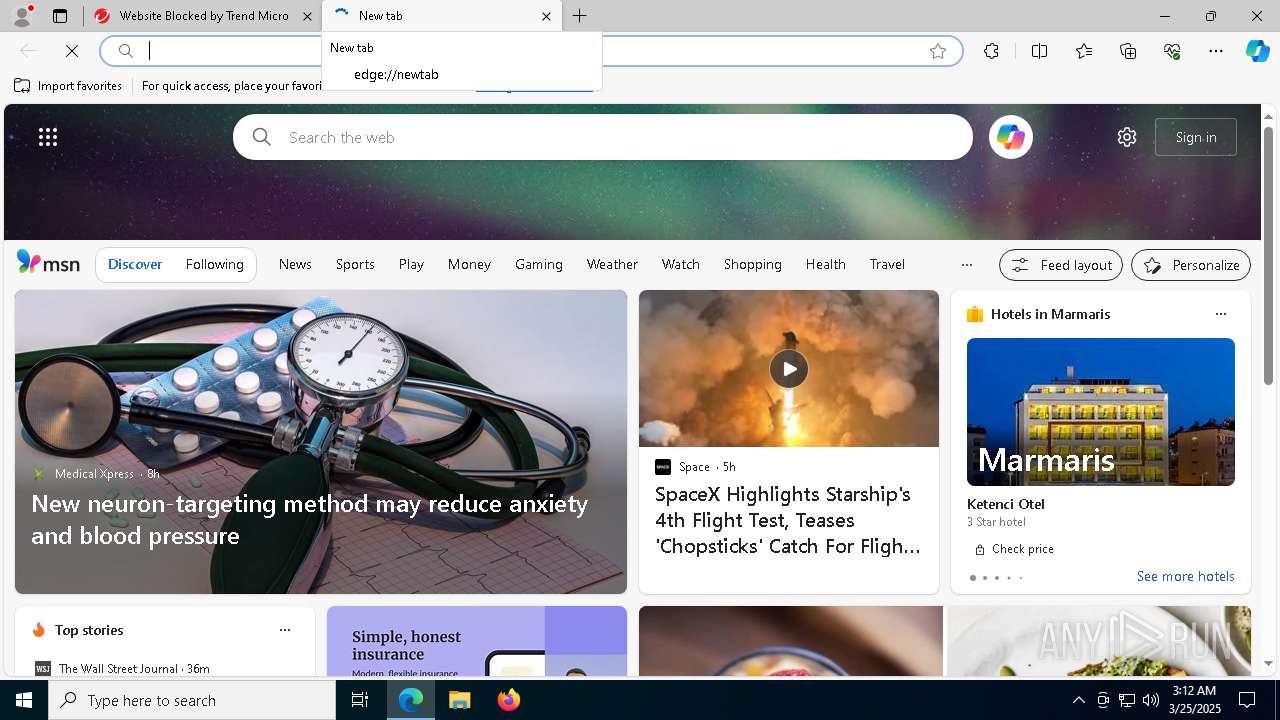Open the Sports category
Screen dimensions: 1280x720
click(355, 264)
